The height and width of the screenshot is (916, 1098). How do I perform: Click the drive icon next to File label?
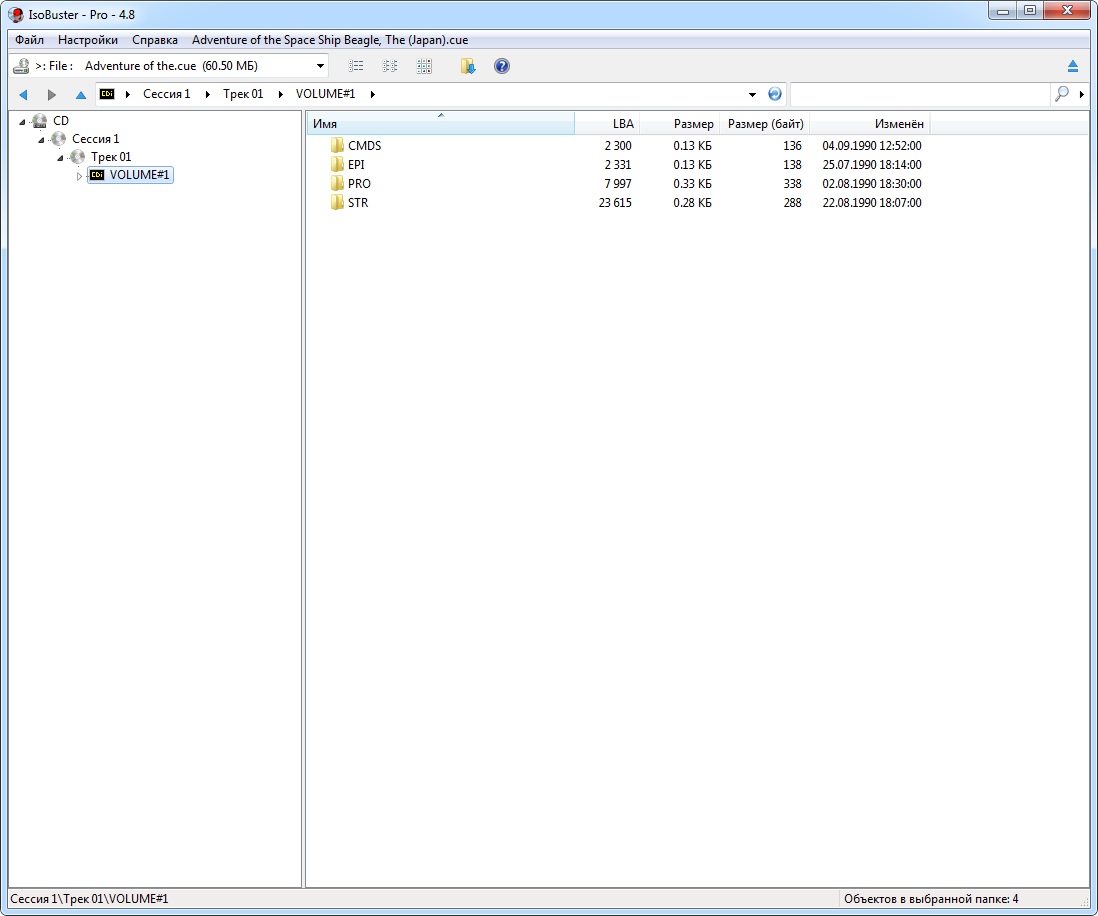pyautogui.click(x=22, y=66)
